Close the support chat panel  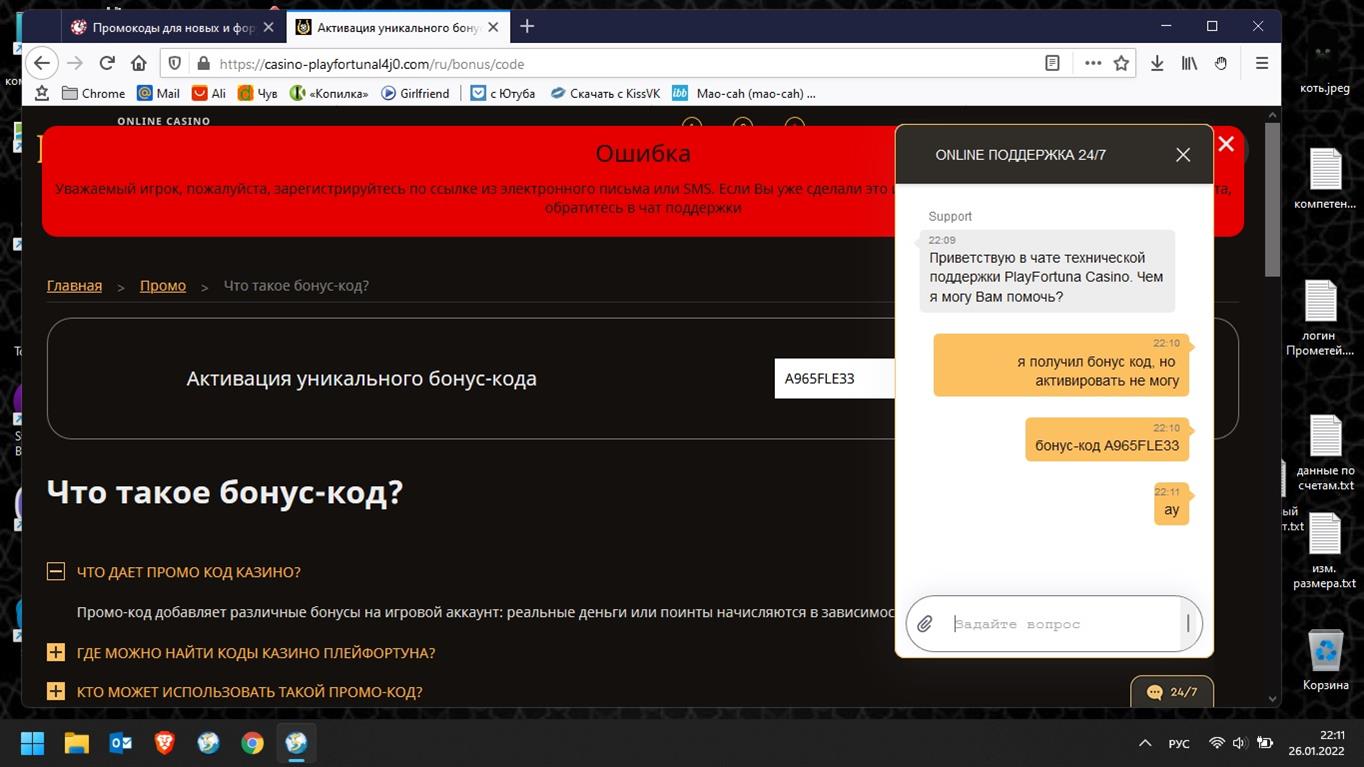click(1183, 155)
